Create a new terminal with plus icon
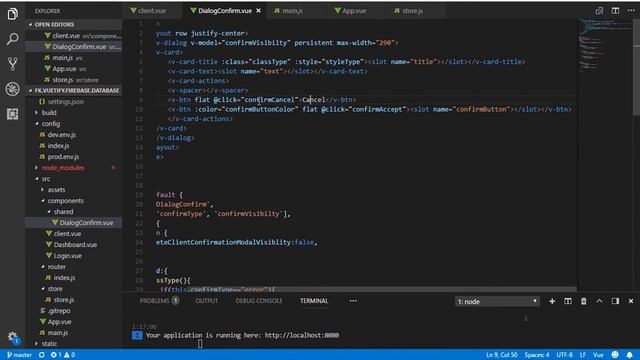 coord(552,301)
